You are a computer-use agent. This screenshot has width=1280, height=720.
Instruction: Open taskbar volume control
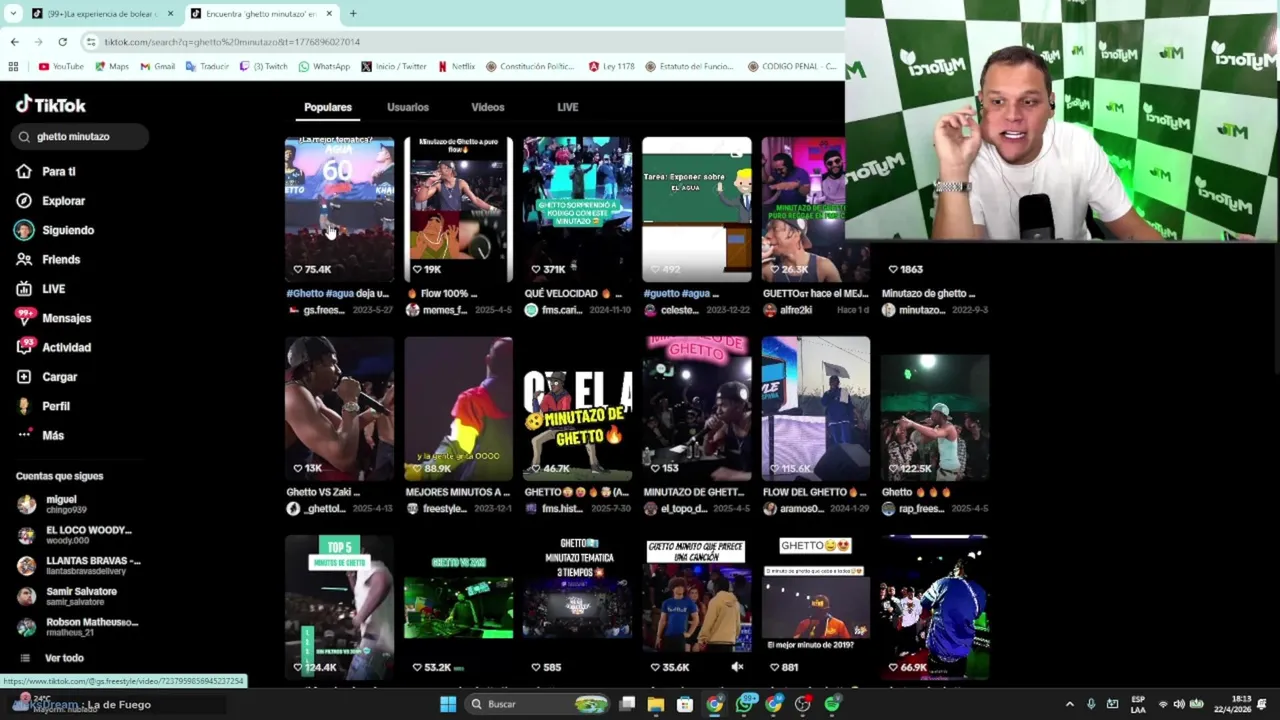click(1178, 704)
